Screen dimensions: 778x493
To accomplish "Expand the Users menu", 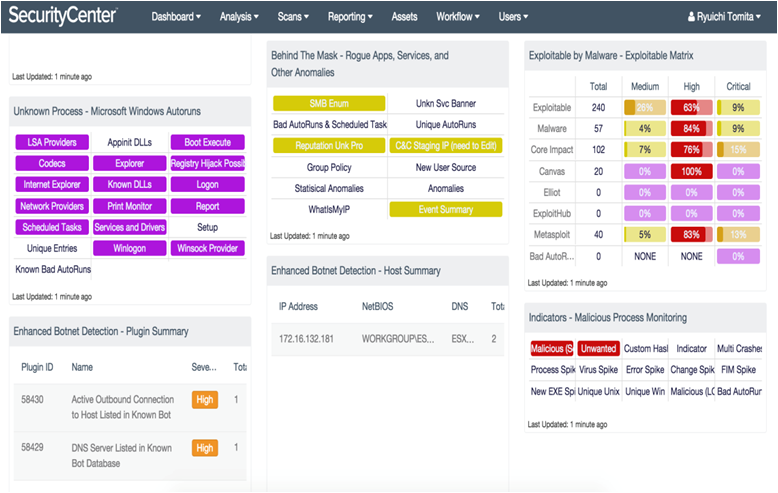I will [513, 16].
